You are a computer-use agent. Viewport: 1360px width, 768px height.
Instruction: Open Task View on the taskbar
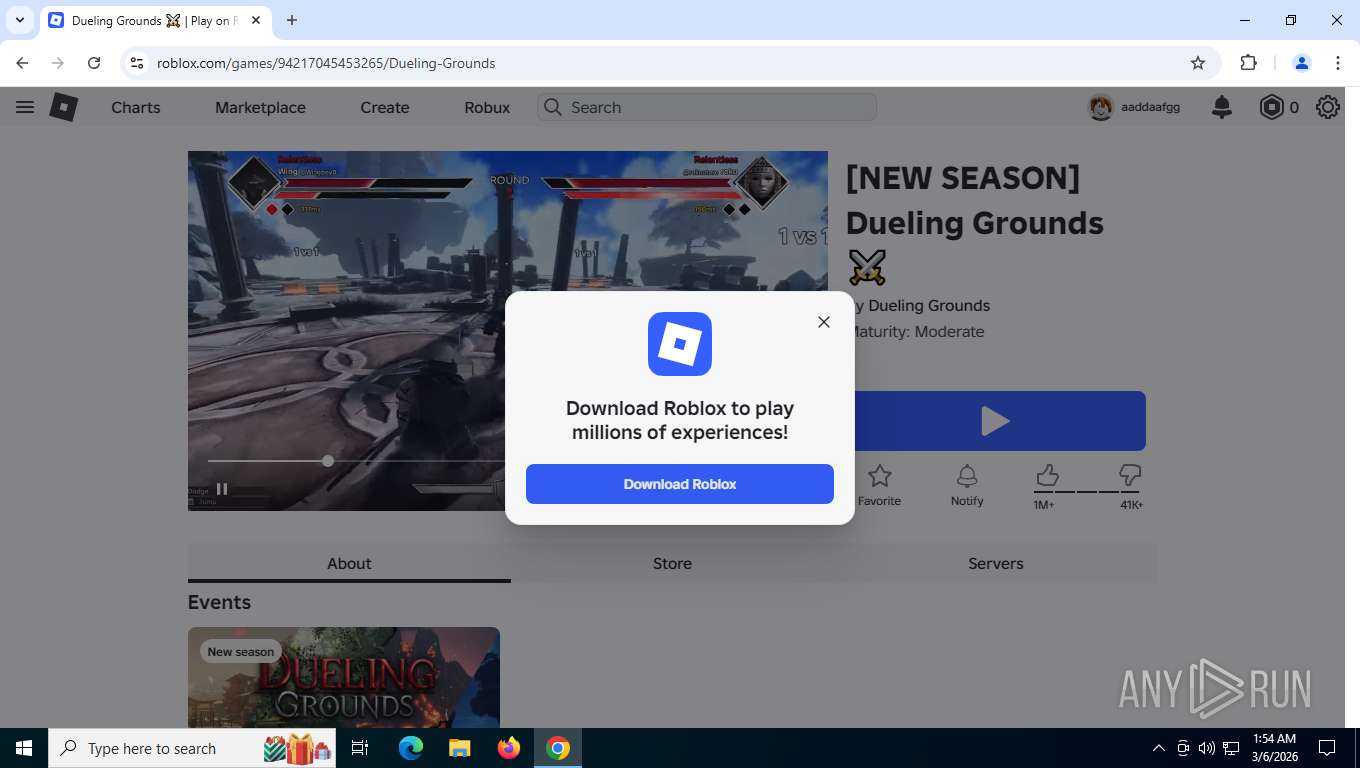click(x=361, y=748)
